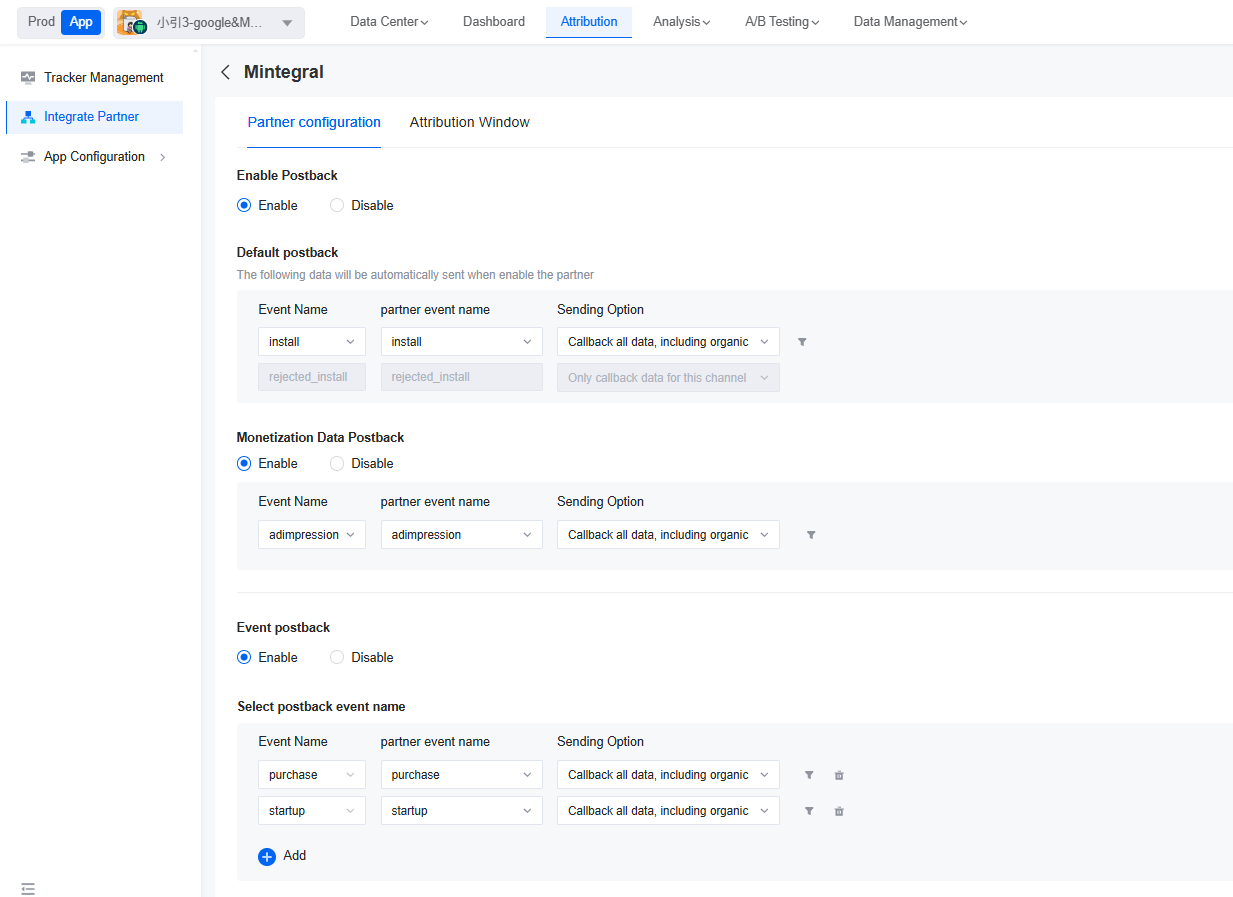
Task: Click the Add button for postback events
Action: click(x=282, y=856)
